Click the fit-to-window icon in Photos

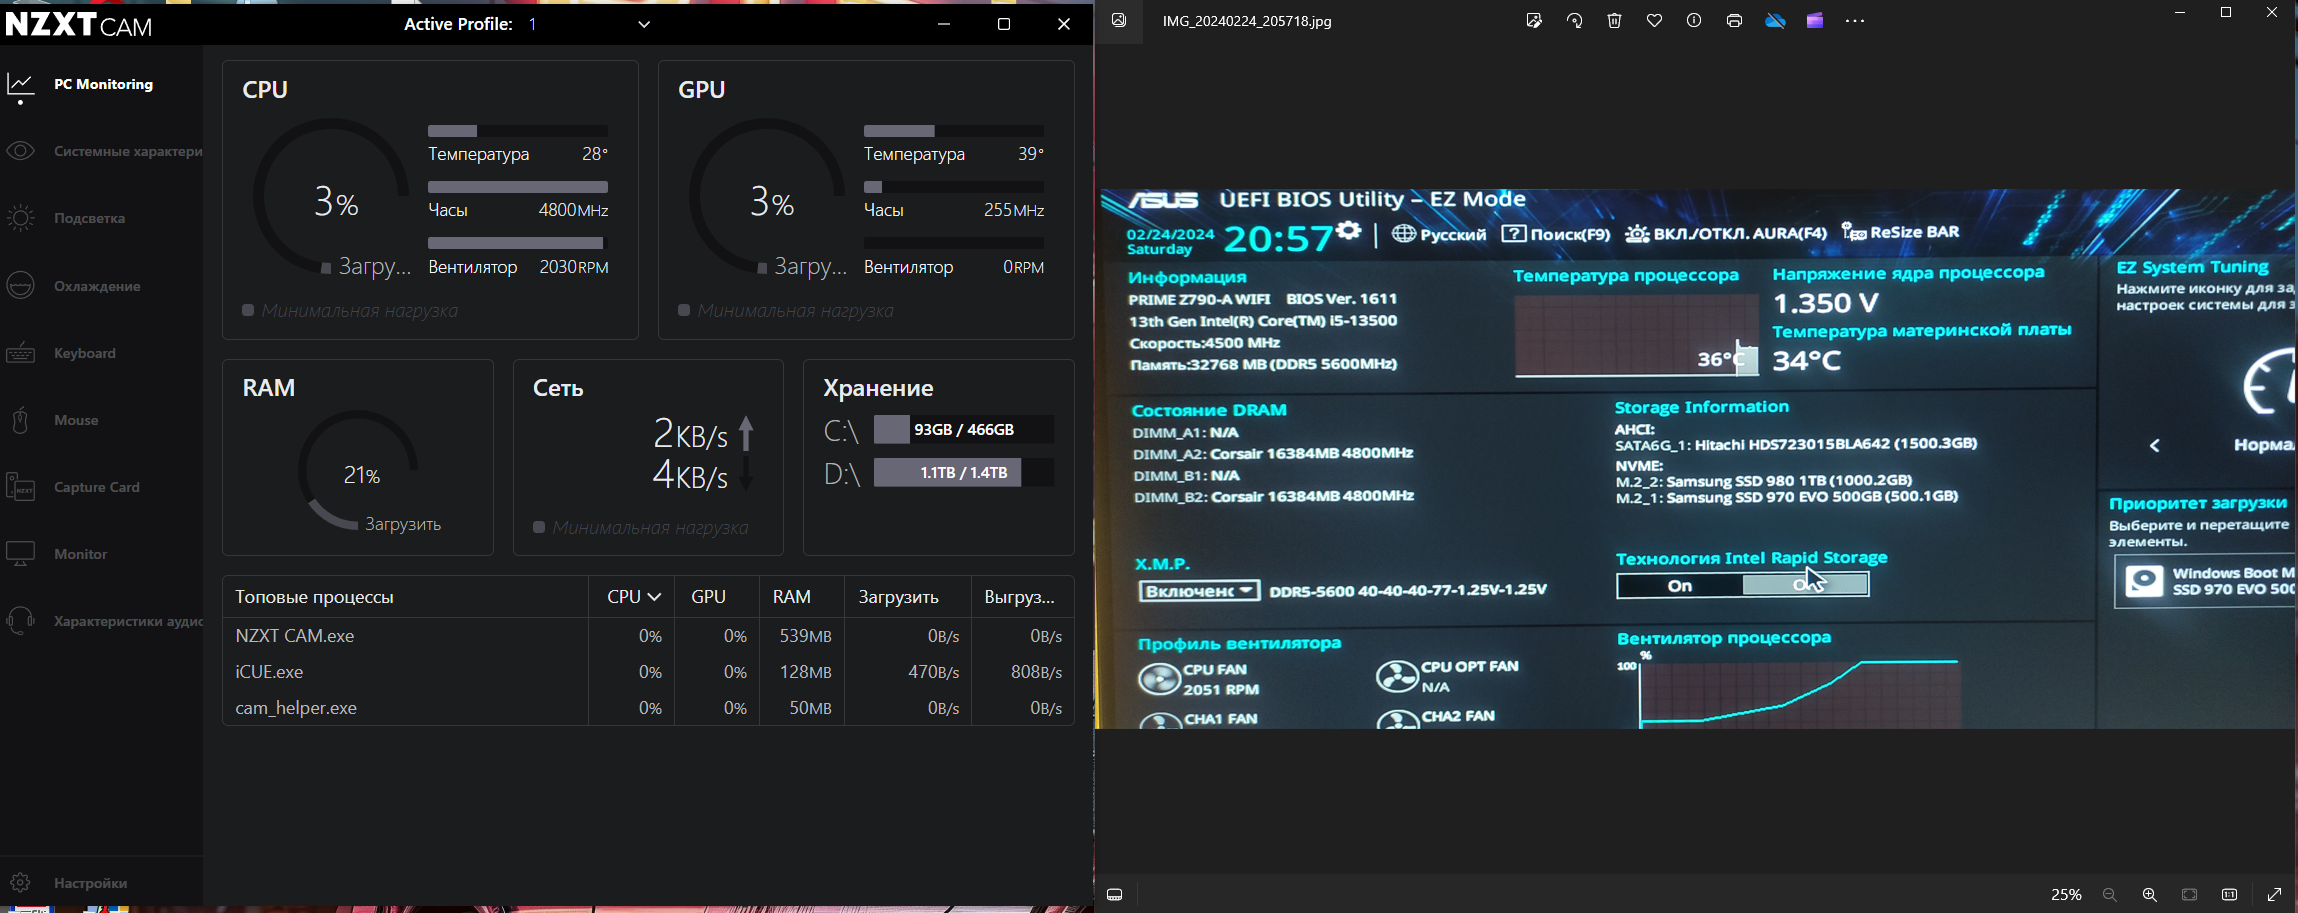[2190, 895]
